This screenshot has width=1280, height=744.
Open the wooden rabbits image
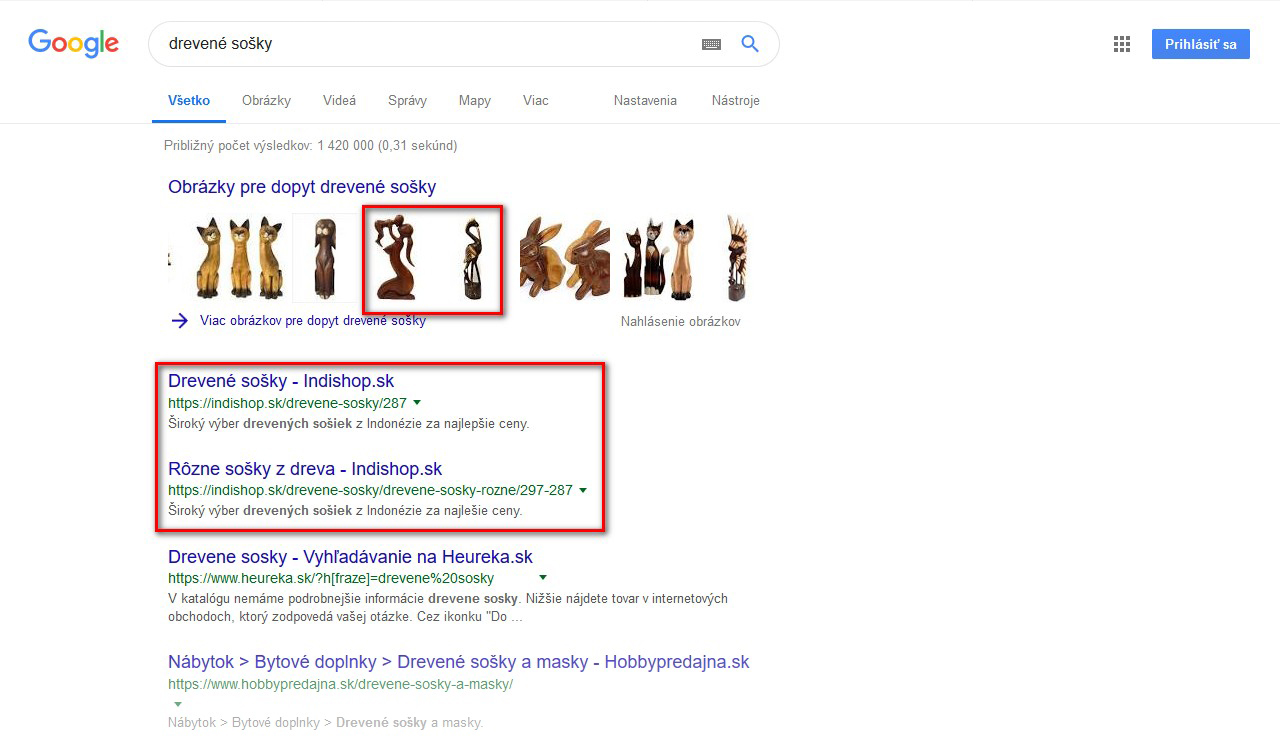[564, 257]
